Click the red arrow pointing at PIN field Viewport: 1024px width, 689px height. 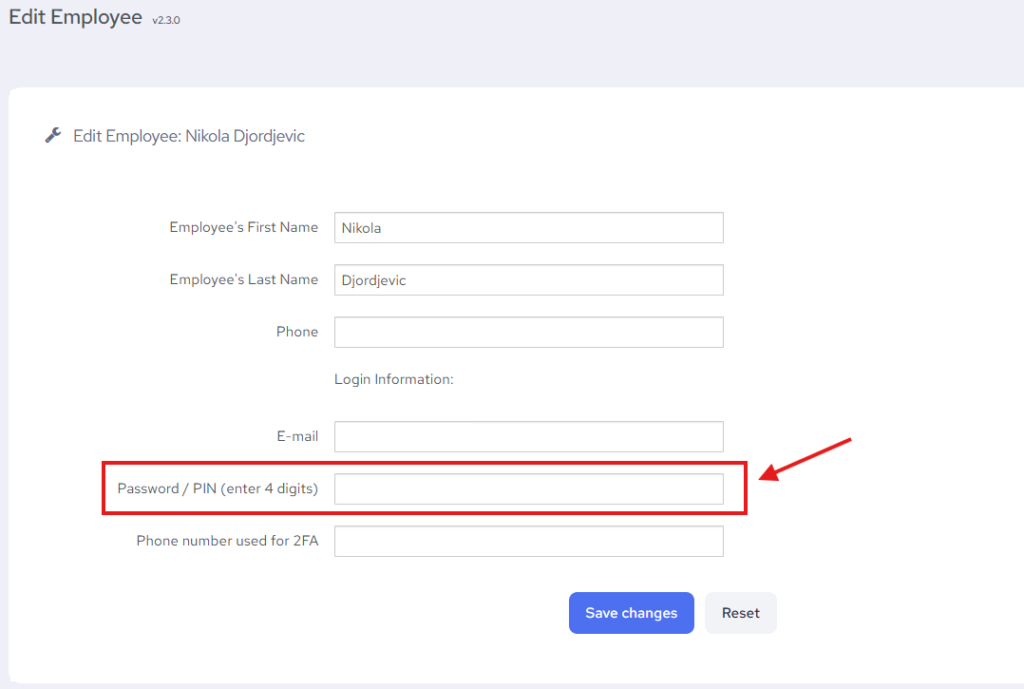pos(805,459)
